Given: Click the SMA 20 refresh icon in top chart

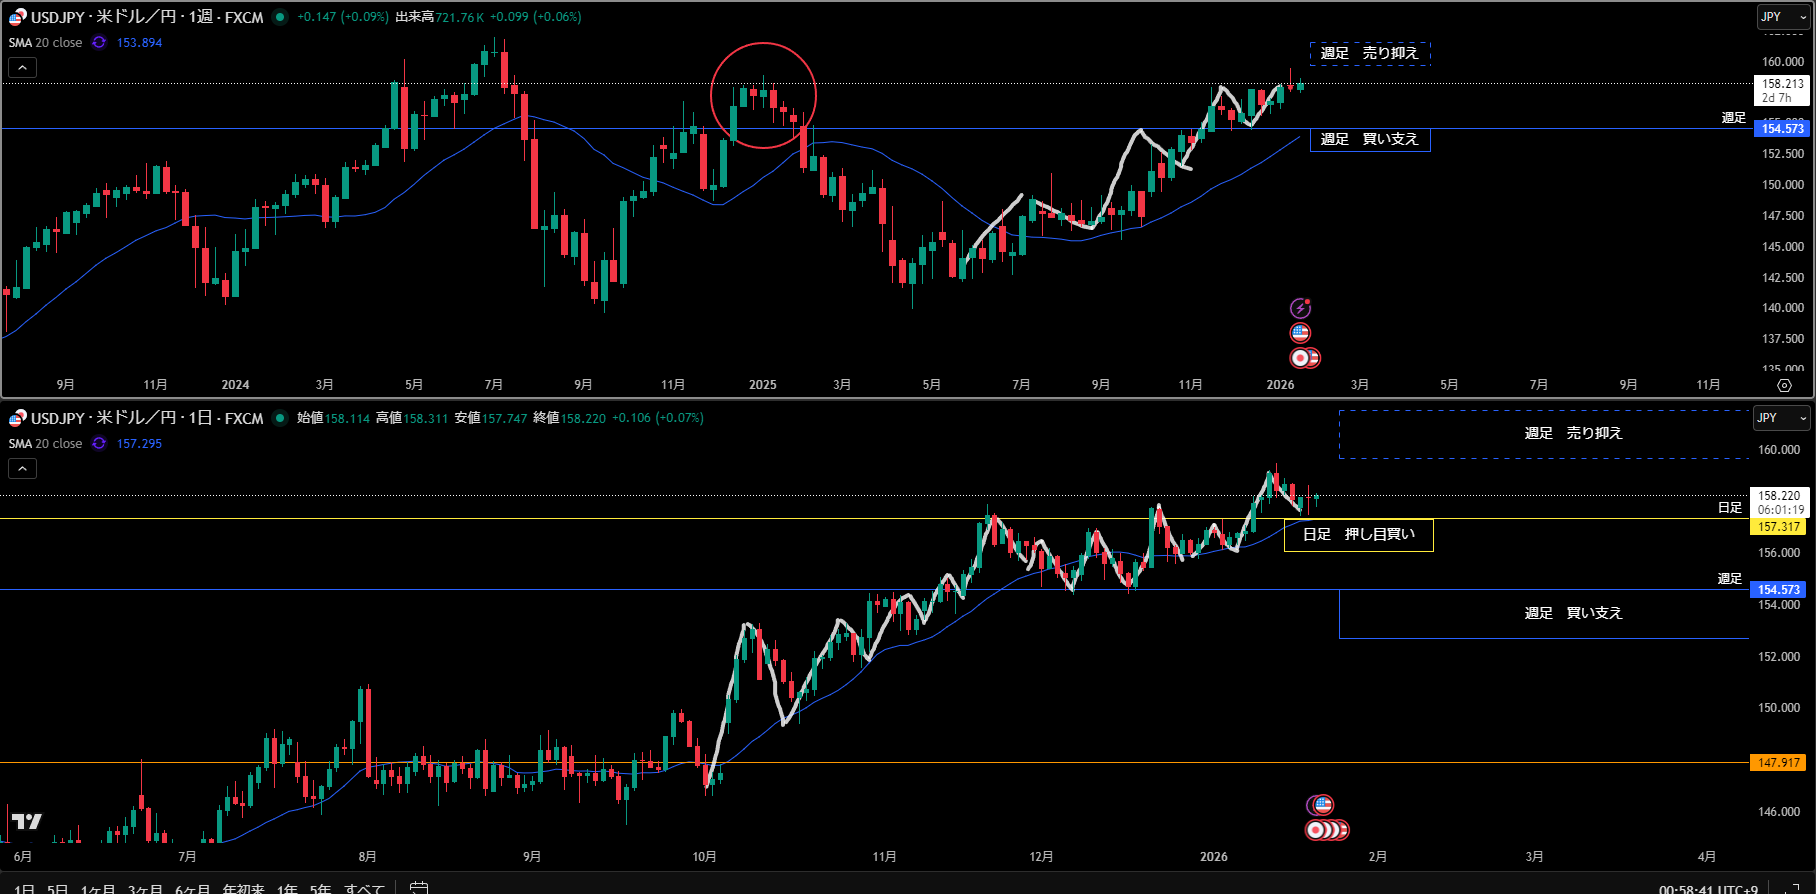Looking at the screenshot, I should click(x=99, y=42).
